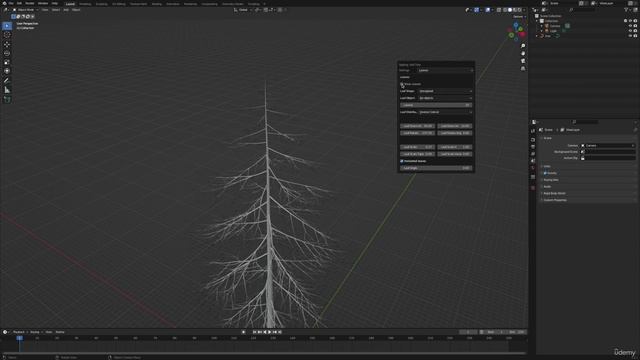Screen dimensions: 640x360
Task: Expand the Rigid Body World panel
Action: click(554, 193)
